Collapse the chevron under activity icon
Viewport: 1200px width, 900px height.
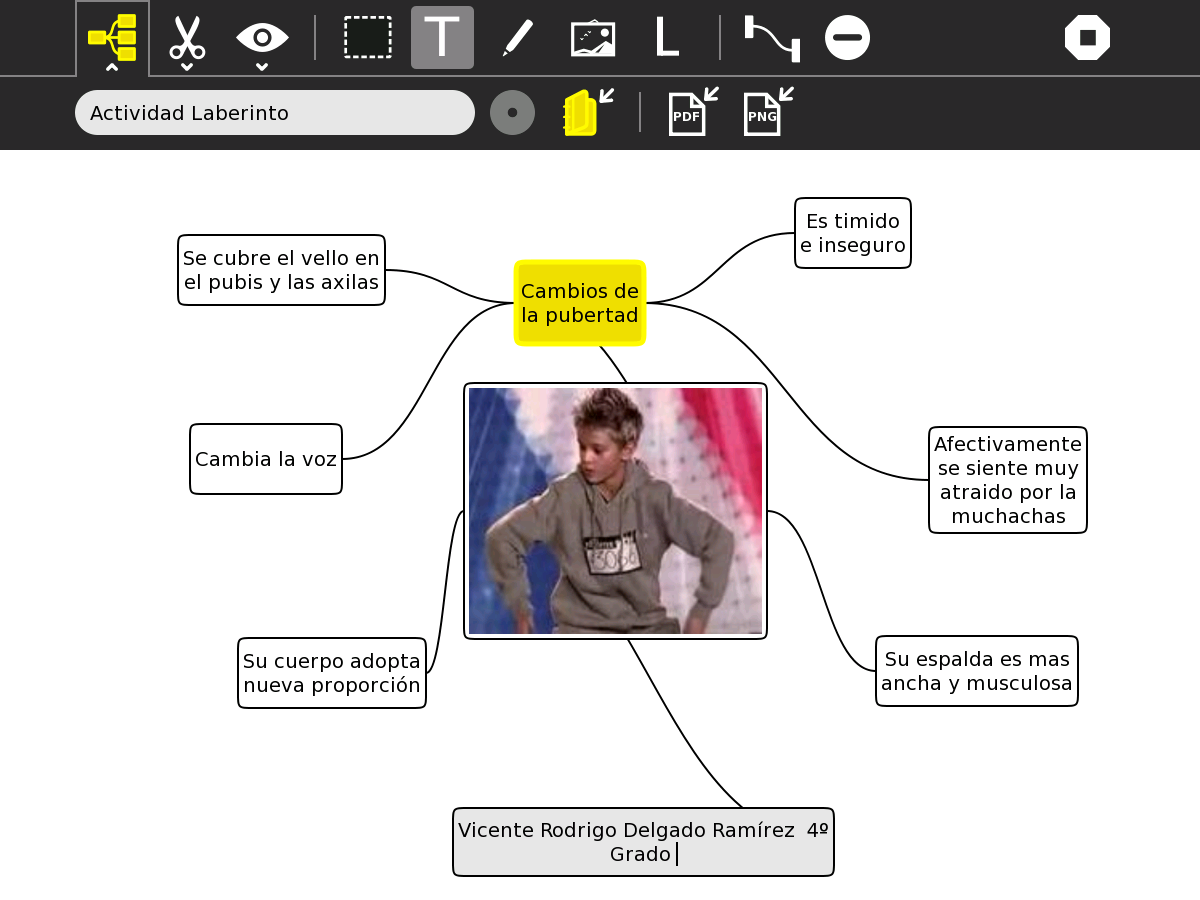[x=112, y=67]
